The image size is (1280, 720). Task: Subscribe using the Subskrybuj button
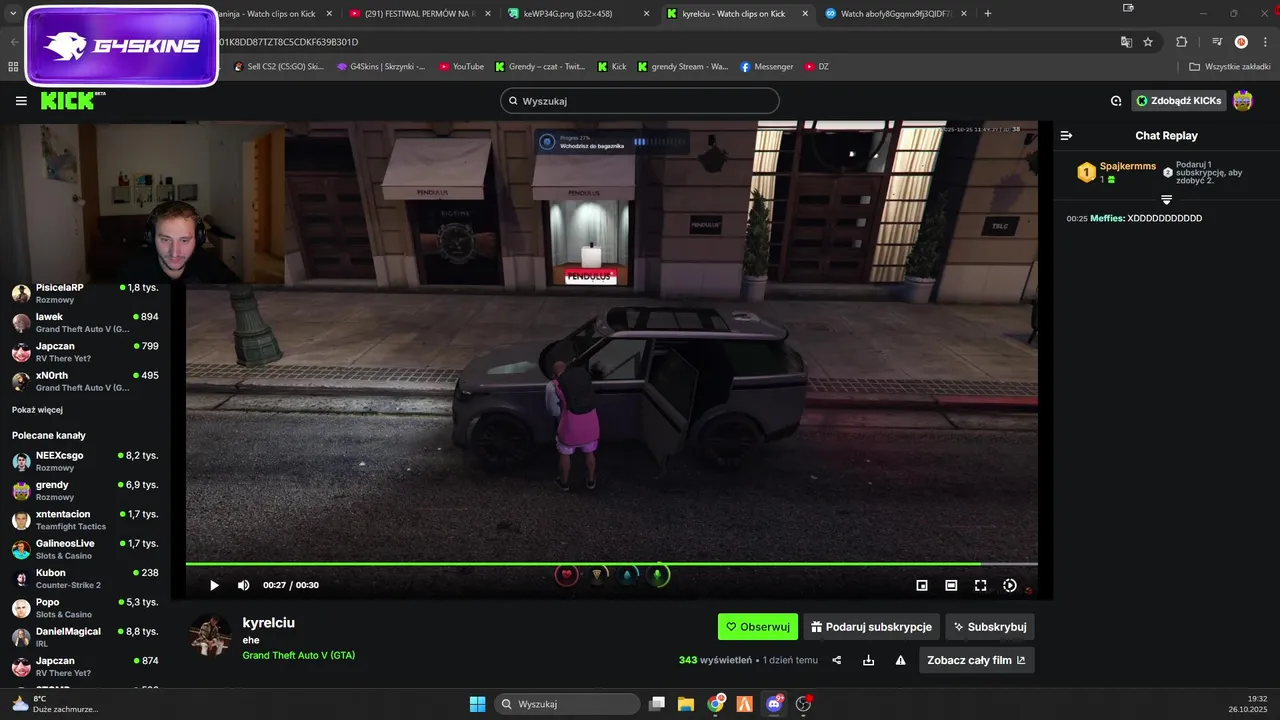989,627
